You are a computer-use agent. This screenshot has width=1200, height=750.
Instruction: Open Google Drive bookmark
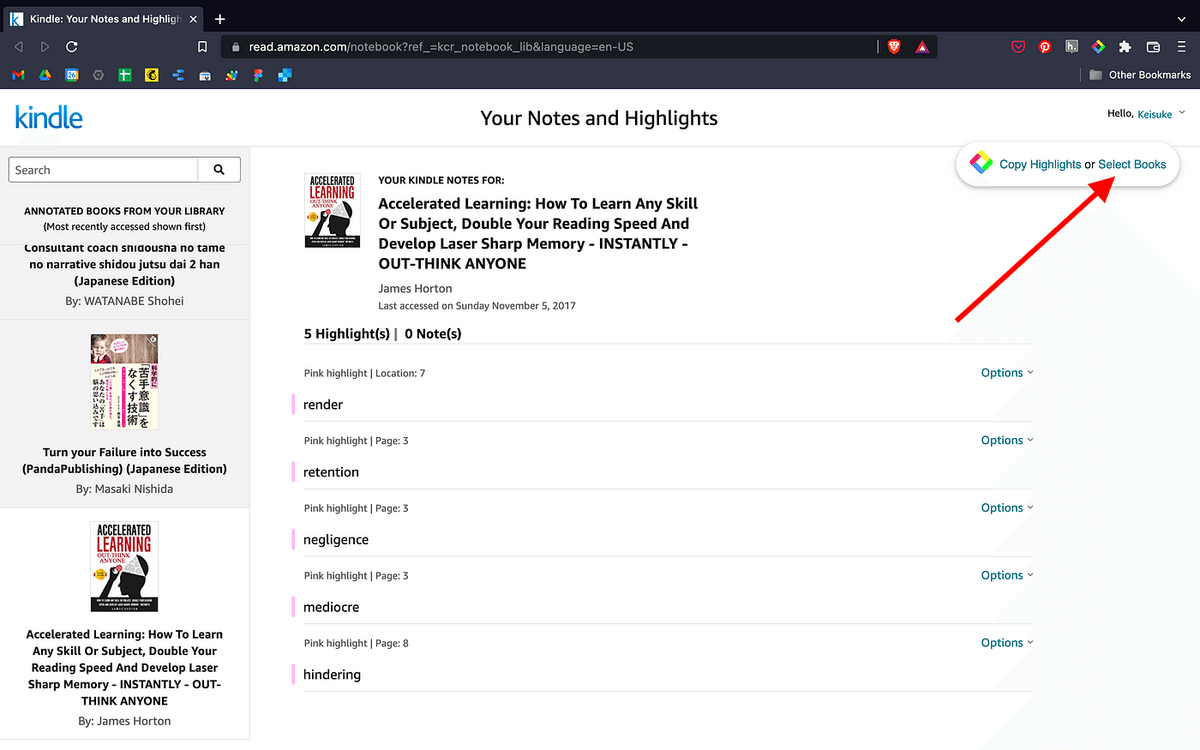[45, 75]
